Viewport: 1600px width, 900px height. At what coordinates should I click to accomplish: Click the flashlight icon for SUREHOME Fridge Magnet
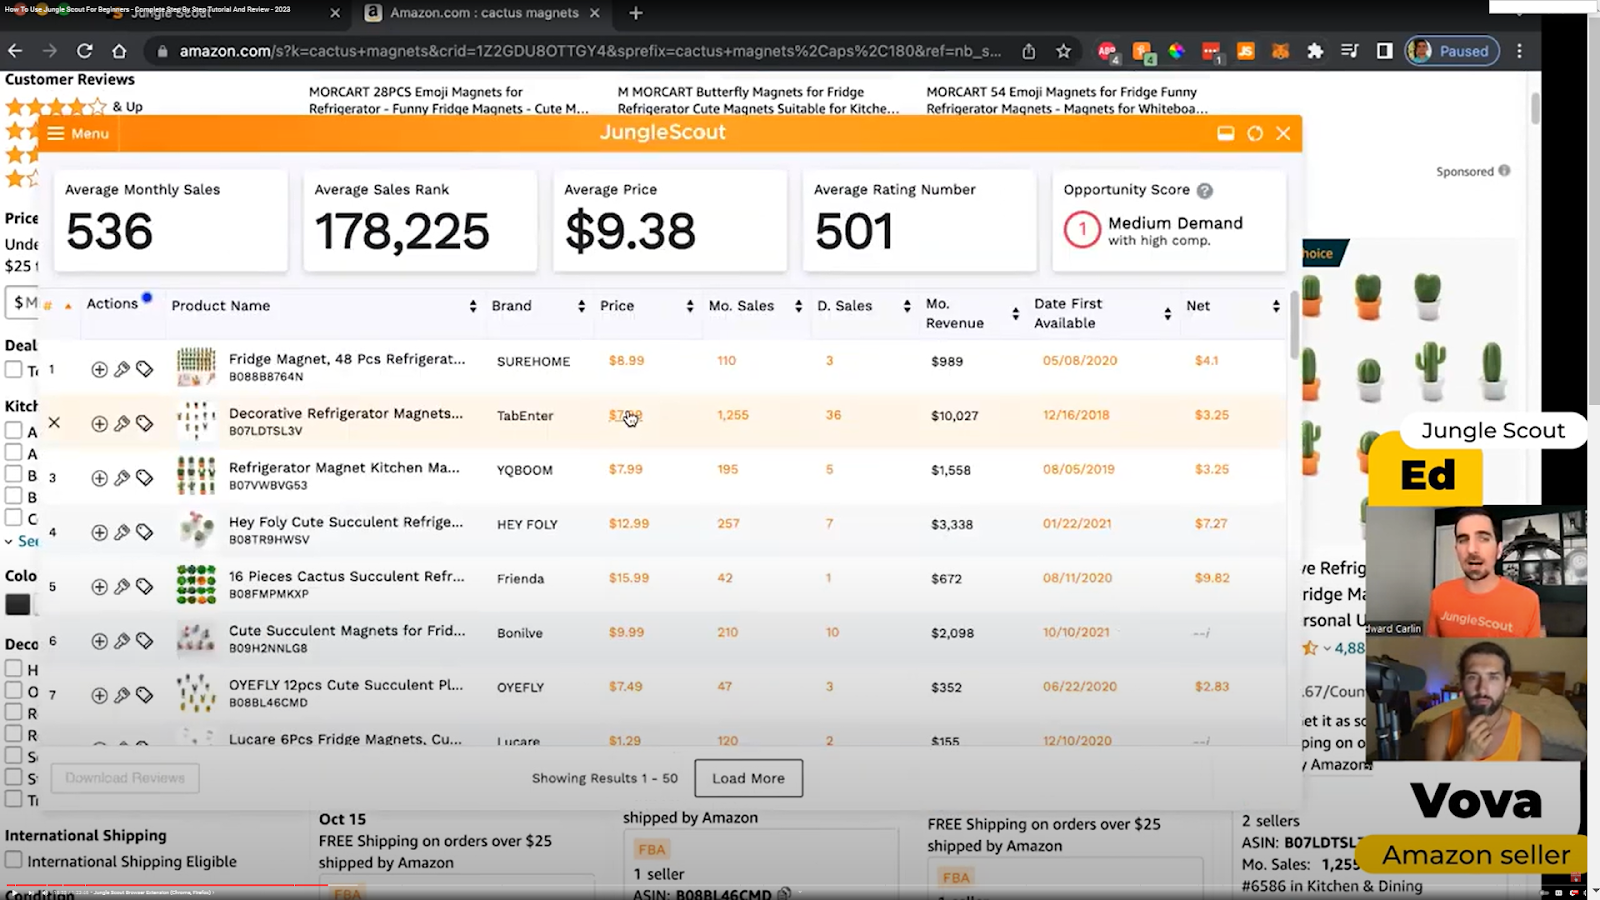122,370
